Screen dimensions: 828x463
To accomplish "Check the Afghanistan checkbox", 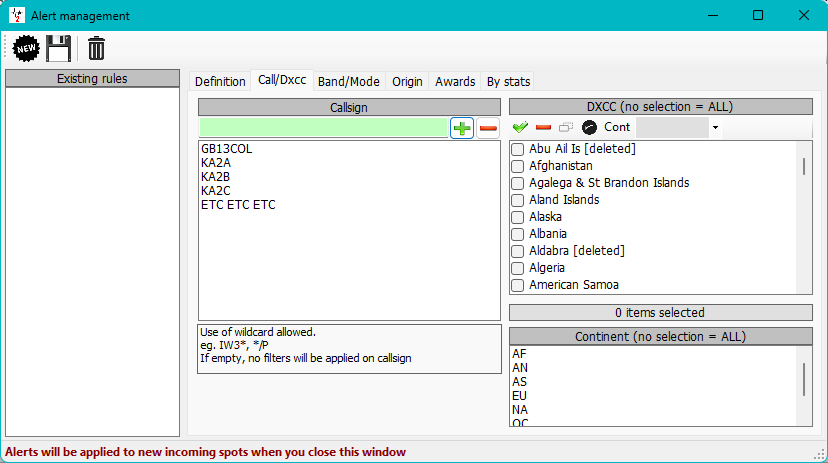I will pyautogui.click(x=518, y=166).
